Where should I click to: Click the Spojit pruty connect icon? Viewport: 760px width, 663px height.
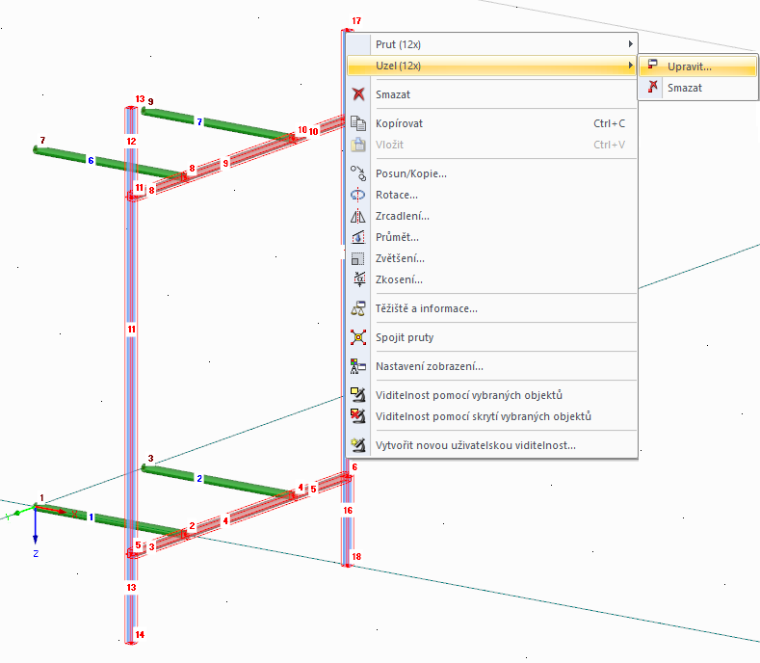[358, 337]
